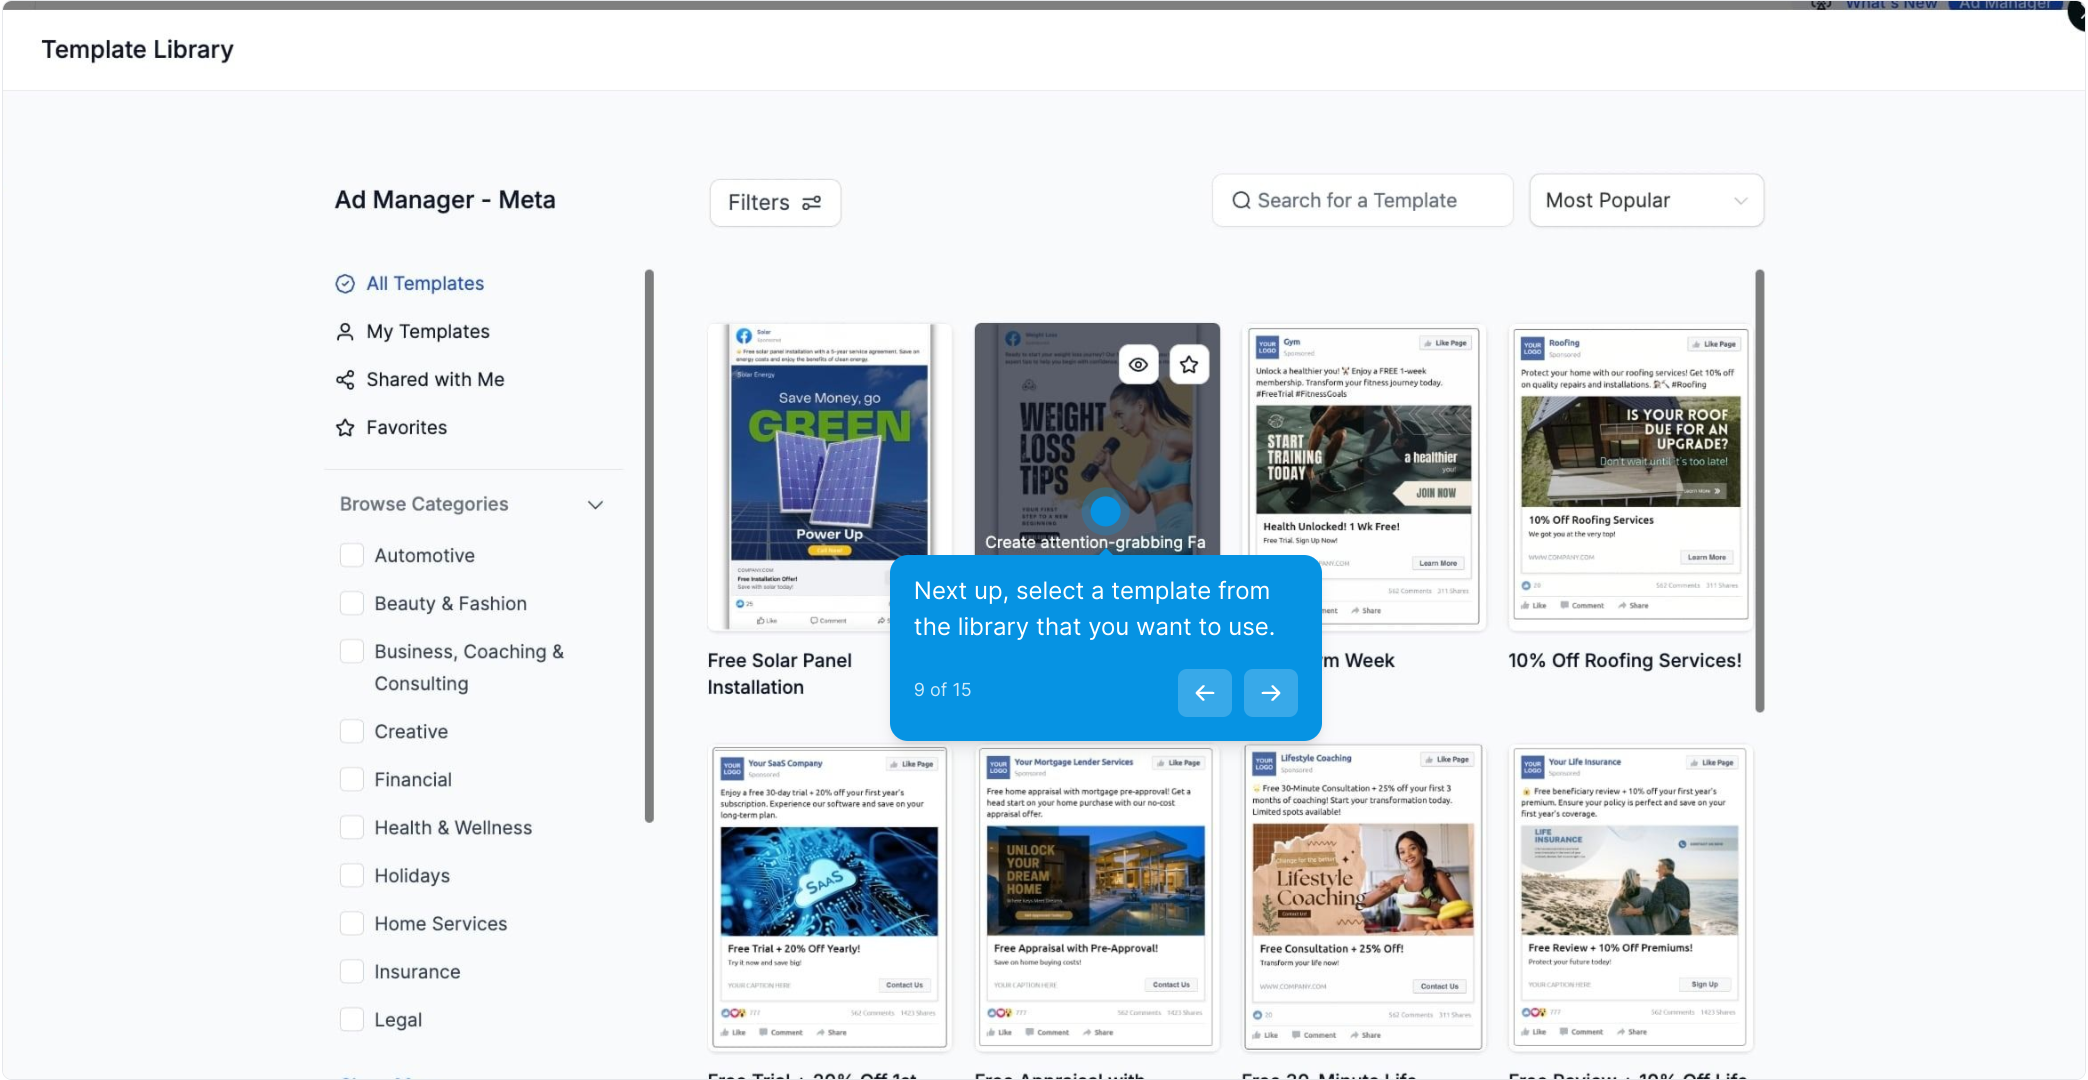Check the Financial category

pyautogui.click(x=352, y=779)
